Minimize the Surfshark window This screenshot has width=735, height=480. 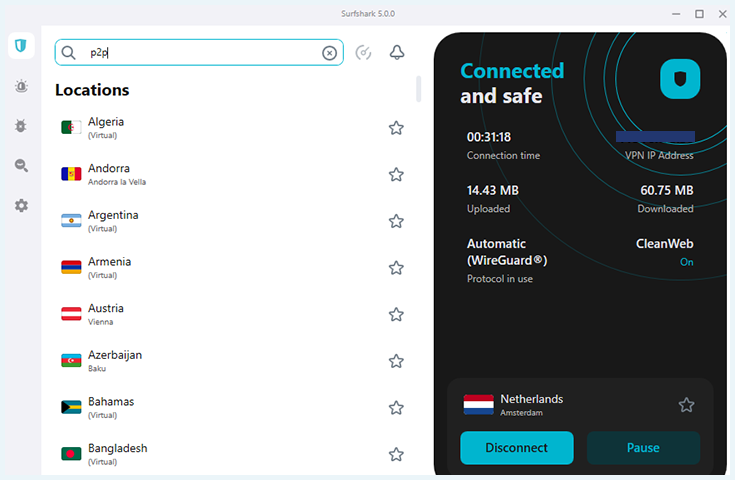point(676,14)
